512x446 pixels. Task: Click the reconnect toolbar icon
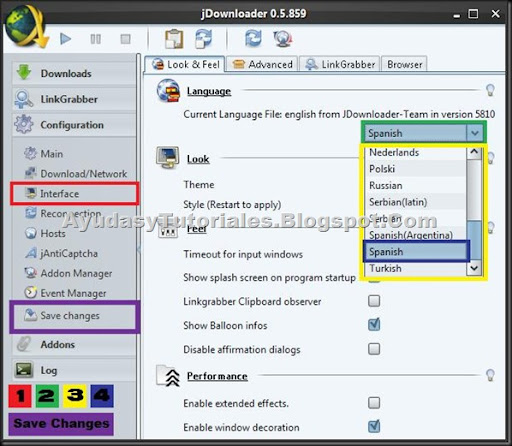tap(253, 38)
